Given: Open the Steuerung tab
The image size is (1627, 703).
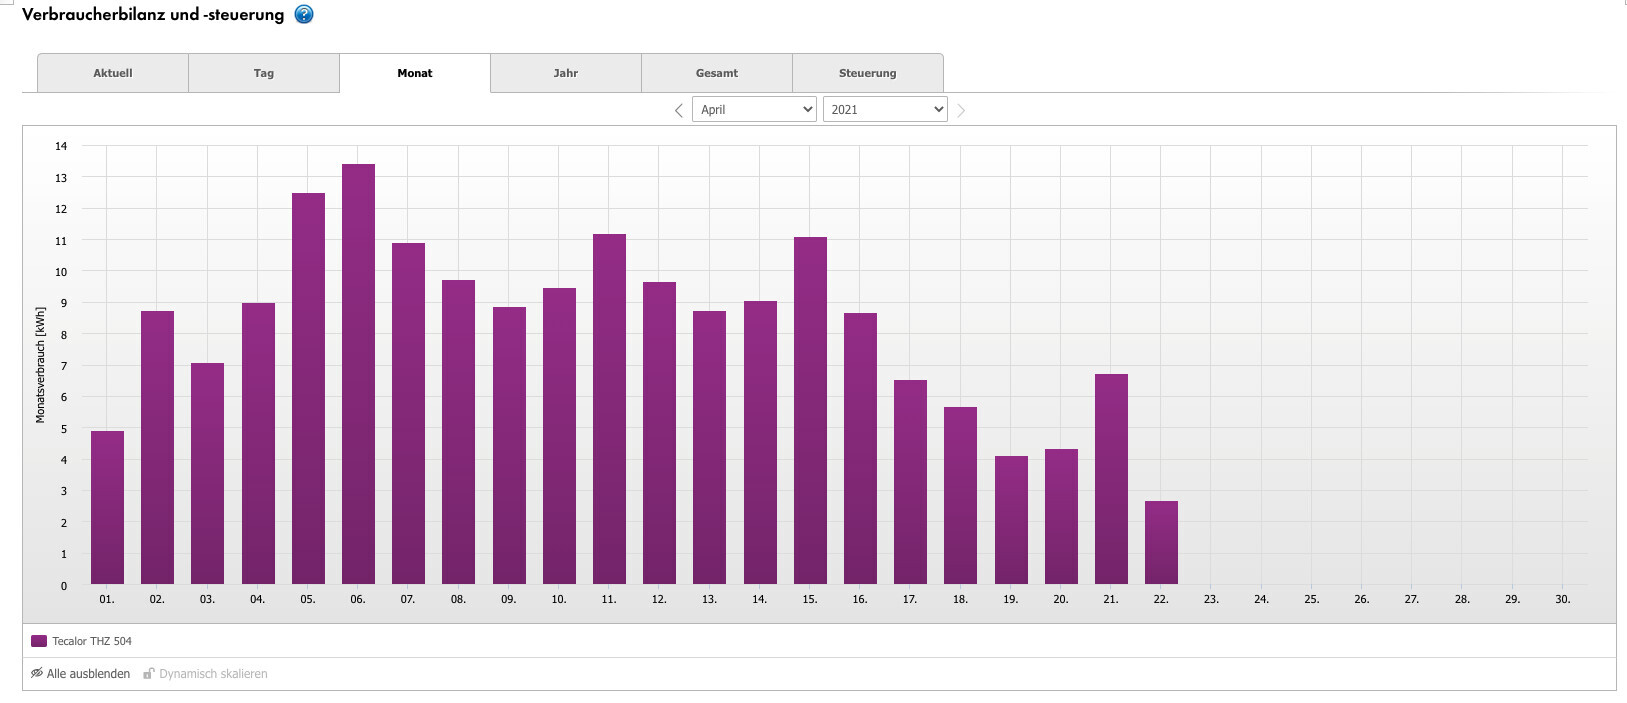Looking at the screenshot, I should (868, 73).
